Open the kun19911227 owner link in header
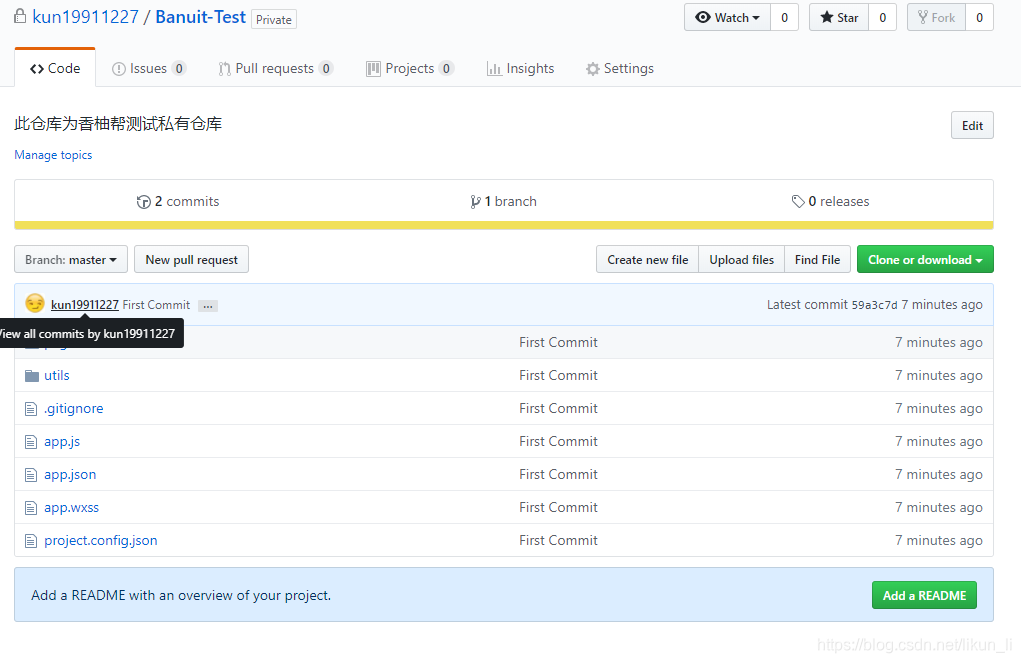Image resolution: width=1021 pixels, height=663 pixels. click(85, 17)
